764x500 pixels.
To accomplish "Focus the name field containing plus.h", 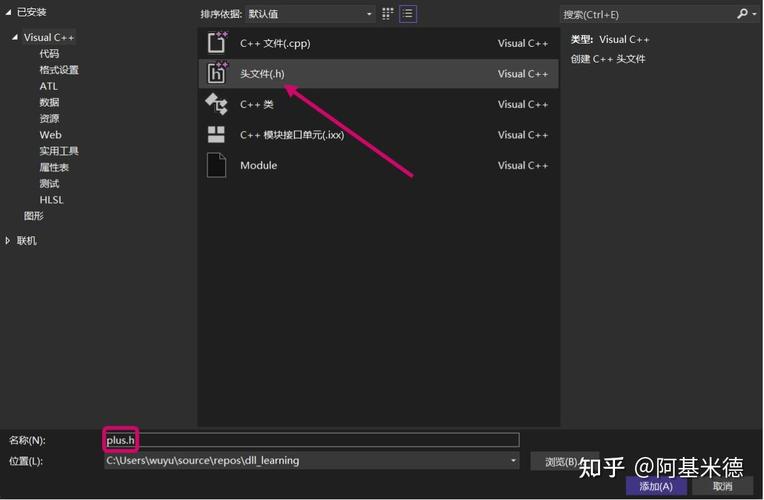I will [x=312, y=440].
